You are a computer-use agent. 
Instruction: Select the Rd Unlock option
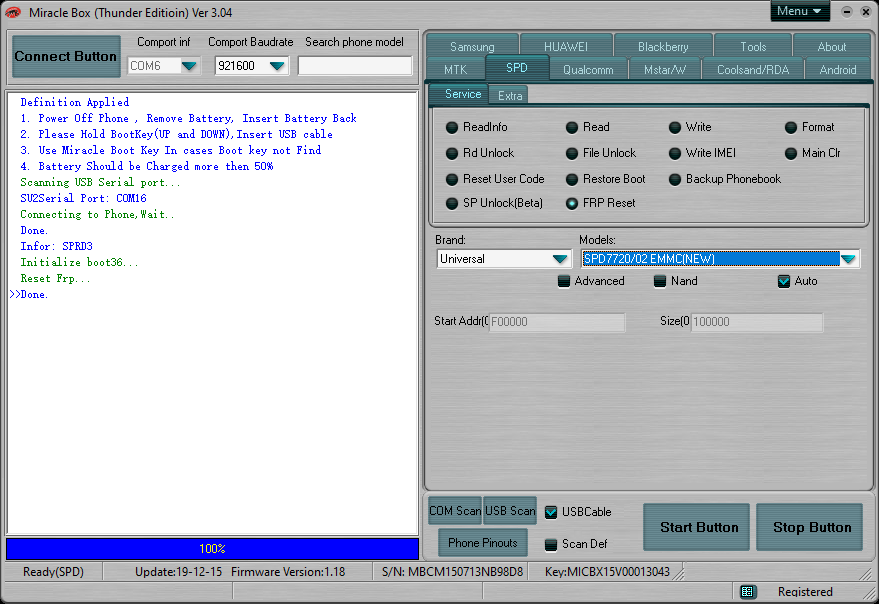[480, 153]
